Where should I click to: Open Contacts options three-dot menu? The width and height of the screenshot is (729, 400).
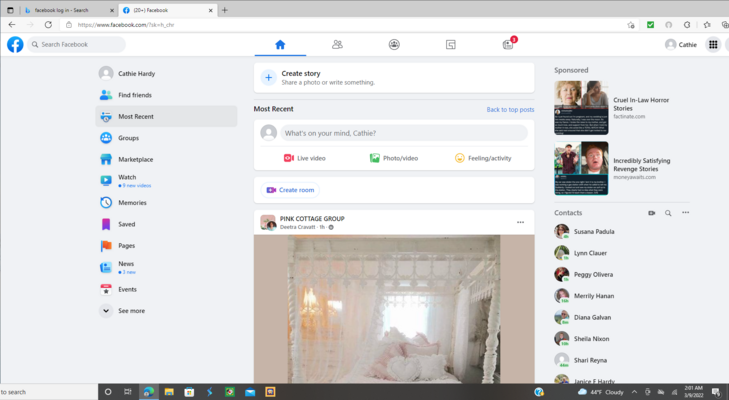pyautogui.click(x=685, y=213)
